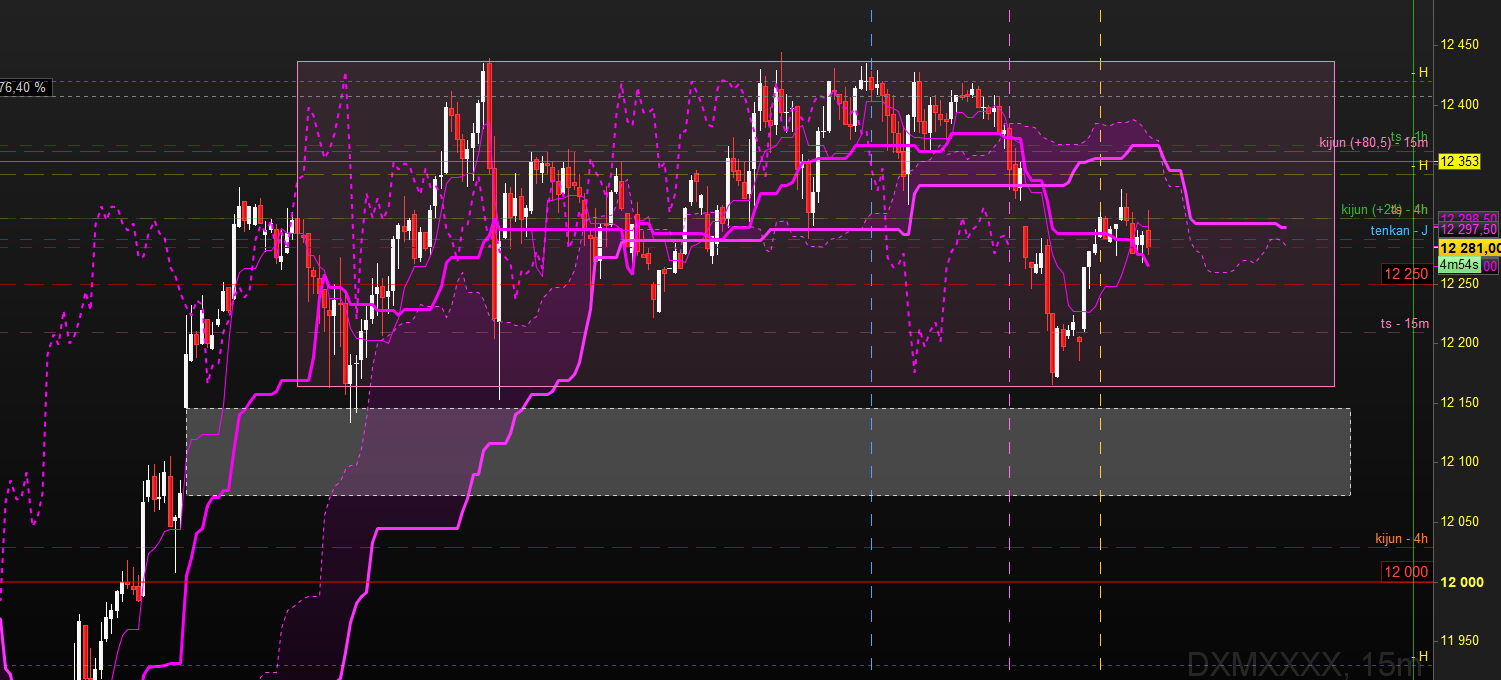Click the 12 450 price axis value
The height and width of the screenshot is (680, 1501).
point(1458,44)
